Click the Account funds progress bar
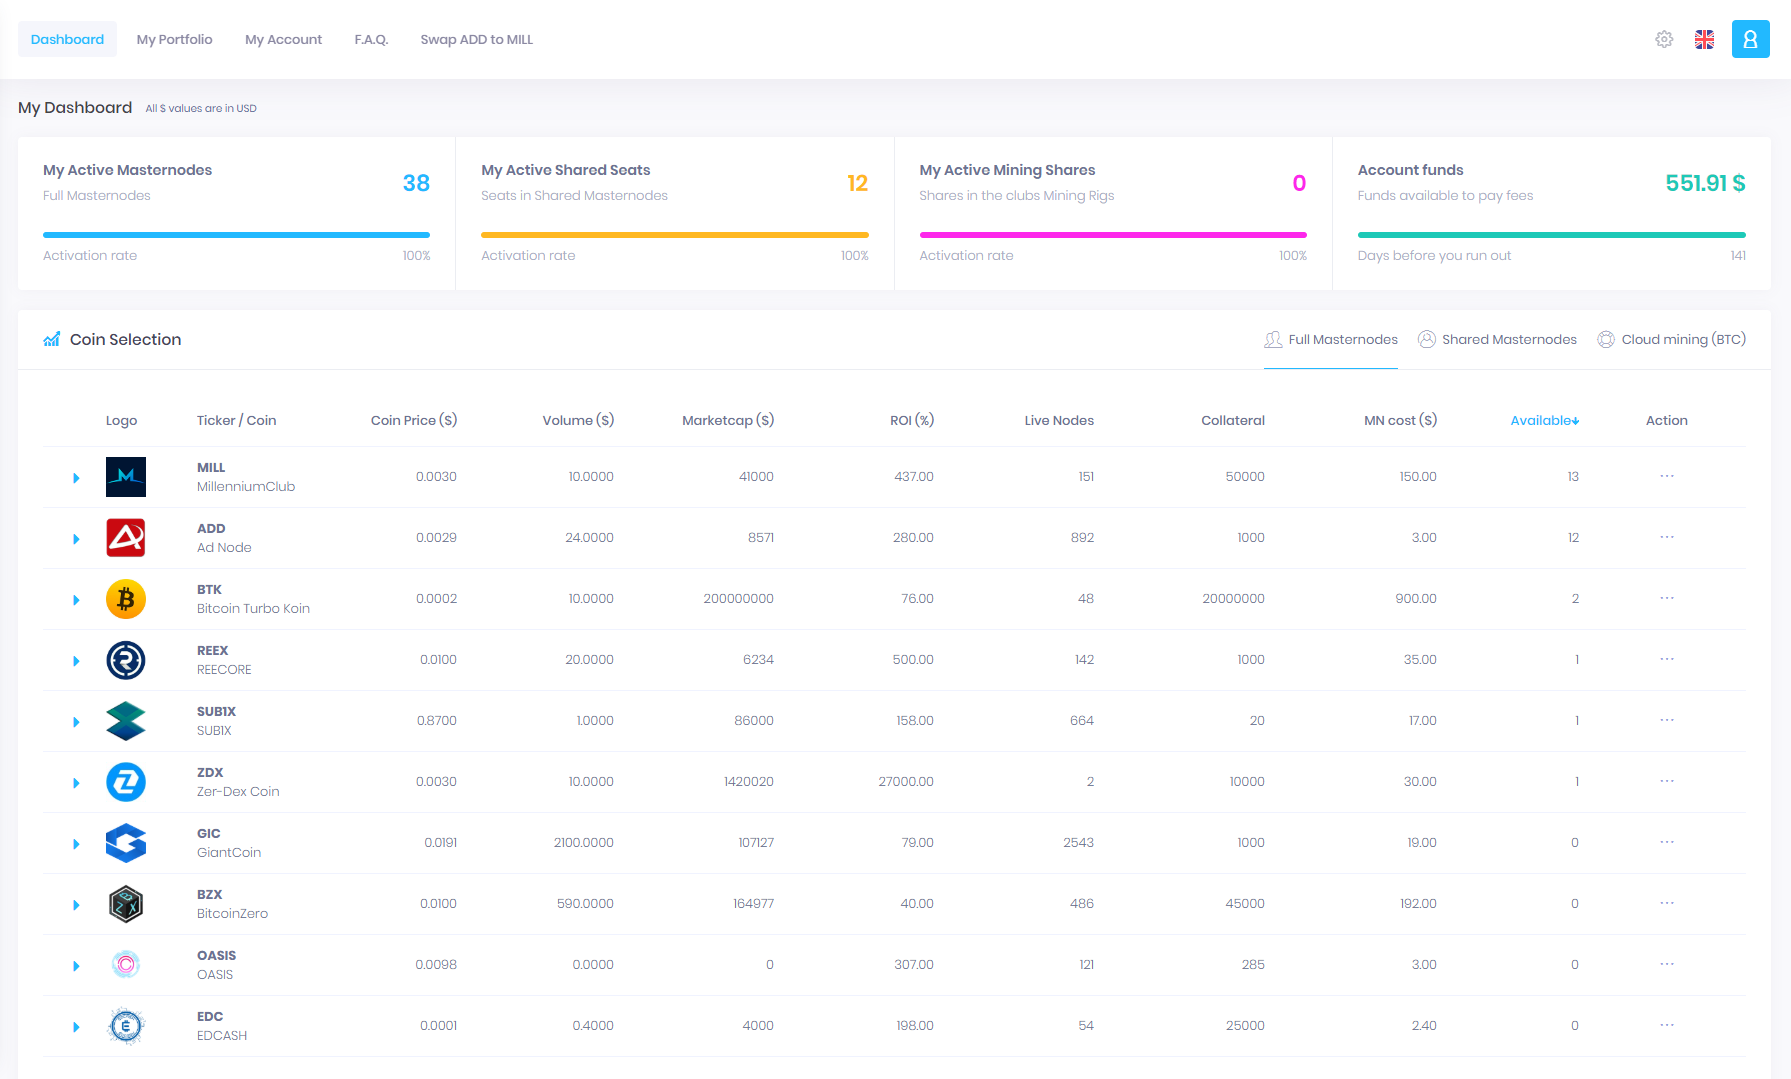The height and width of the screenshot is (1079, 1791). [1551, 235]
